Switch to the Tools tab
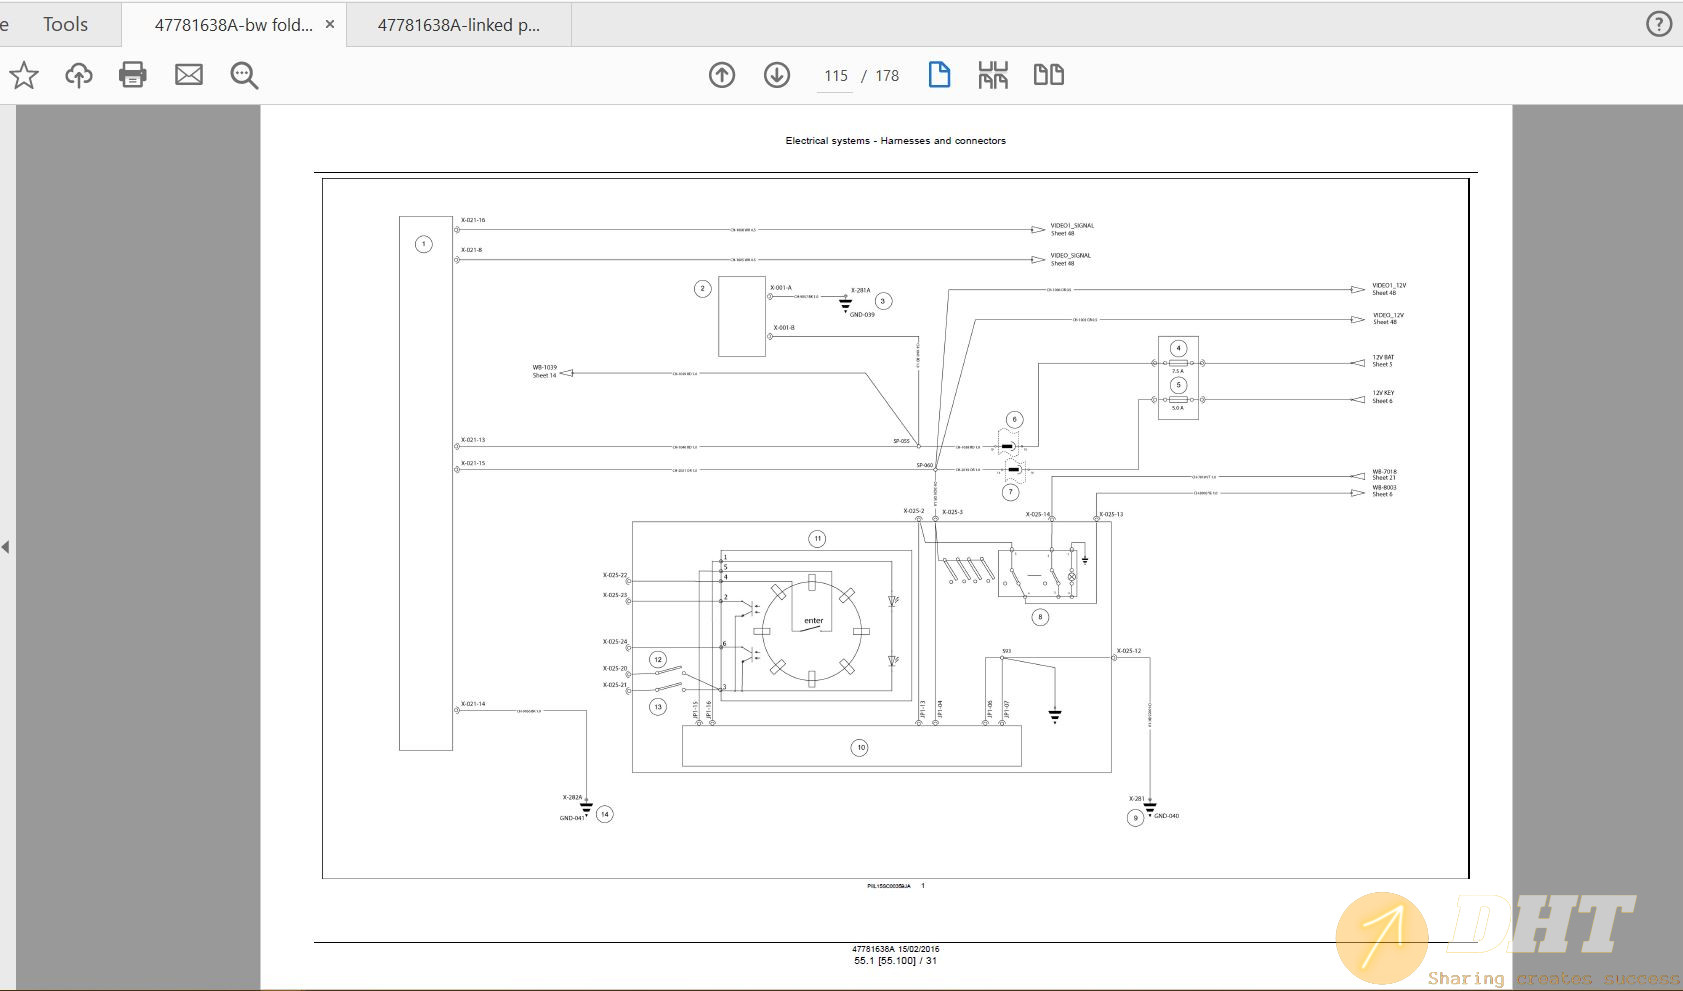 pyautogui.click(x=65, y=25)
